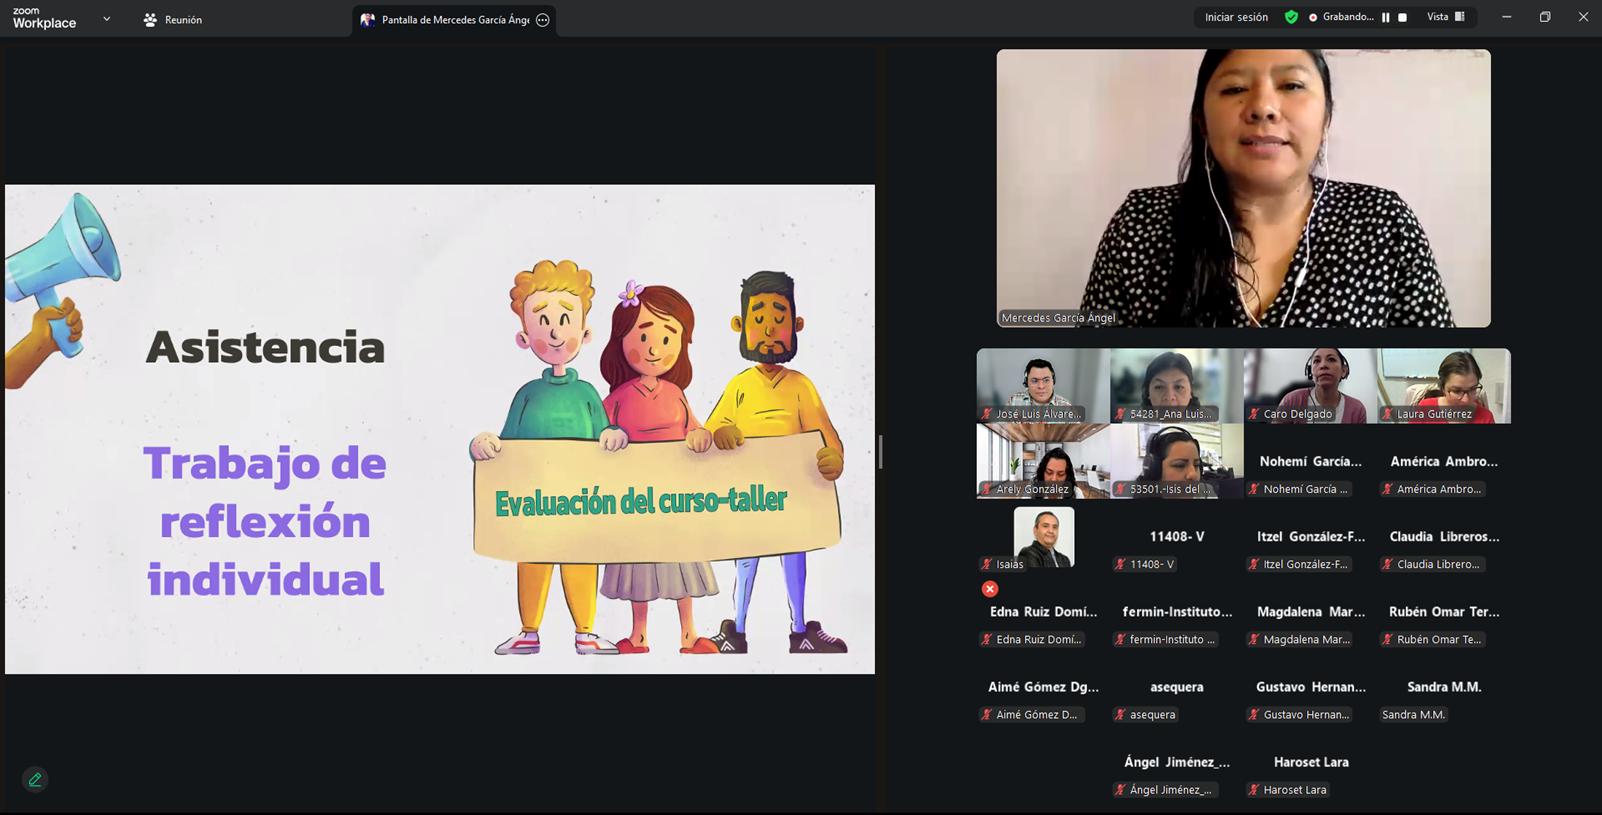Viewport: 1602px width, 815px height.
Task: Click the recording indicator red dot
Action: pos(1313,17)
